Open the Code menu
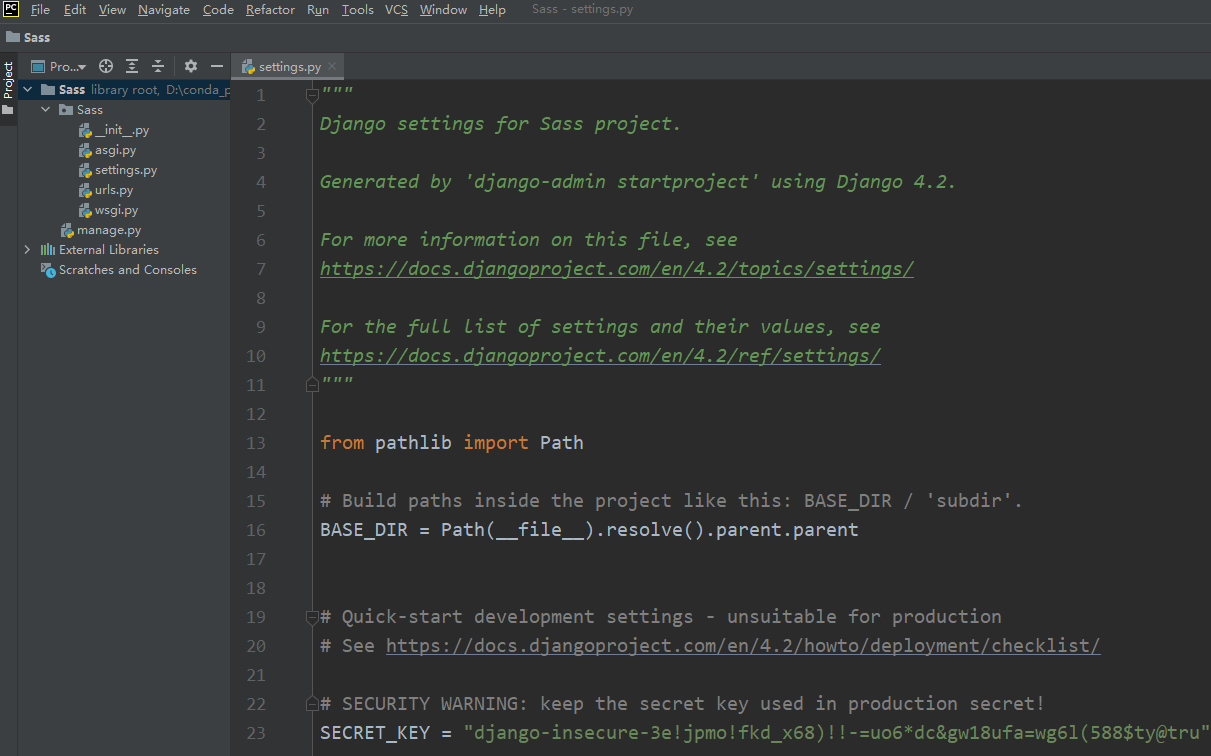Viewport: 1211px width, 756px height. (218, 10)
